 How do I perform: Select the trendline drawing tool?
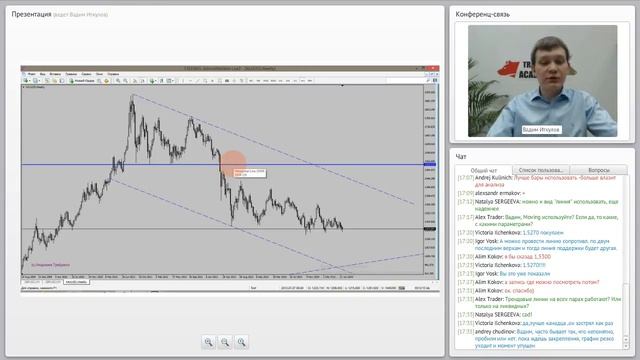coord(198,81)
